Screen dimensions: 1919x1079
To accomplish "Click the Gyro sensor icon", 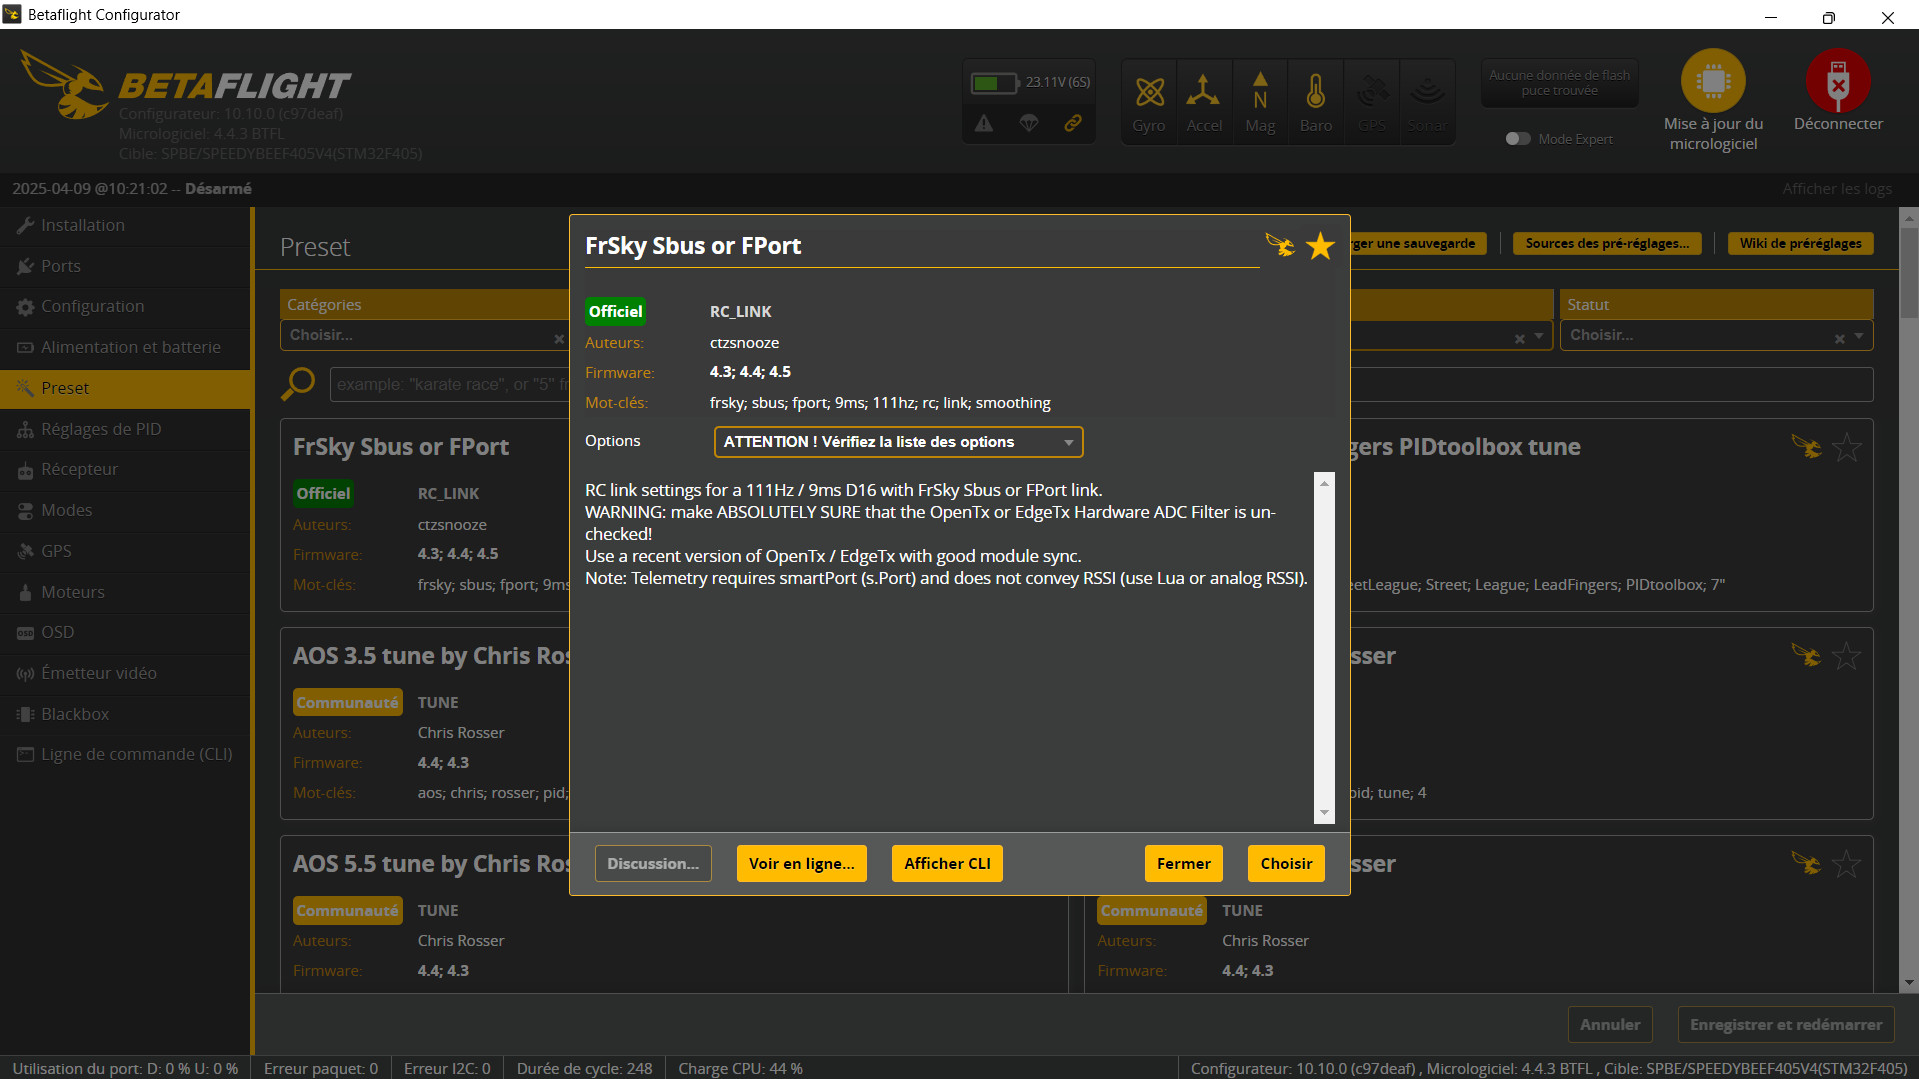I will click(x=1149, y=93).
